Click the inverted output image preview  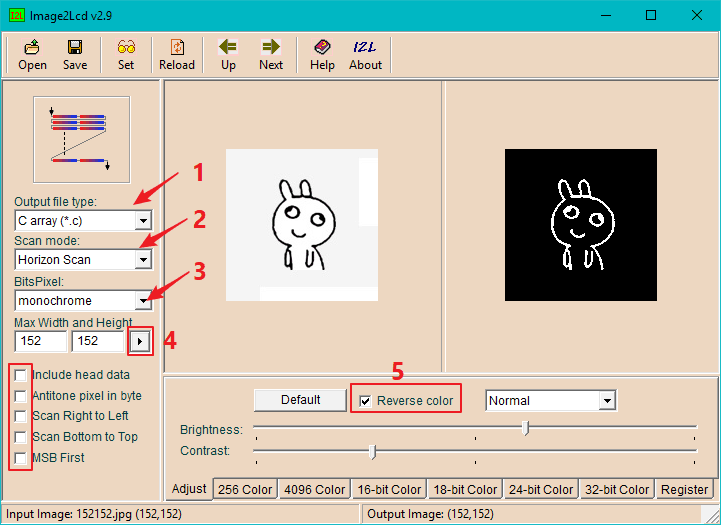[581, 225]
